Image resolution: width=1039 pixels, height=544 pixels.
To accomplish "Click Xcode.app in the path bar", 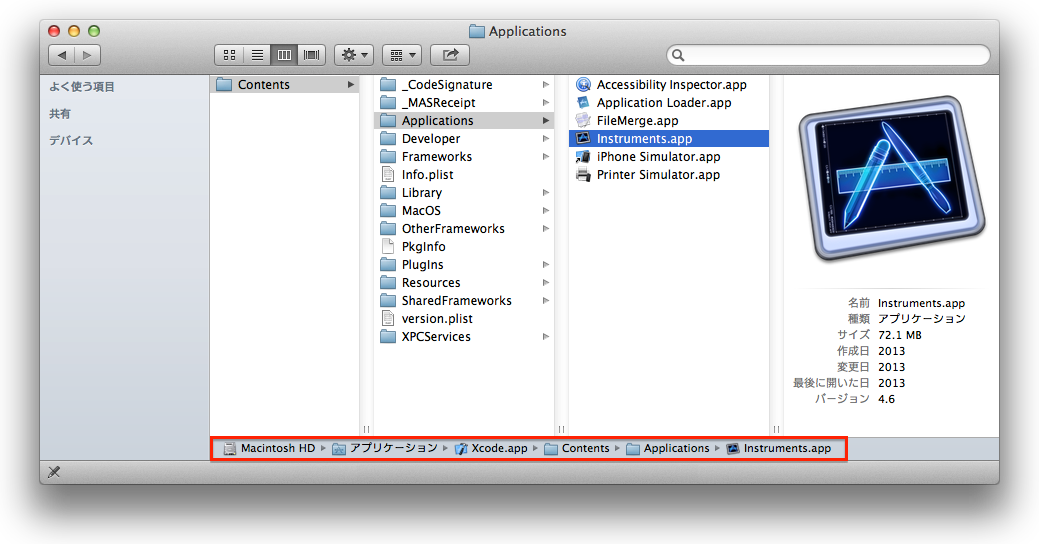I will click(491, 449).
